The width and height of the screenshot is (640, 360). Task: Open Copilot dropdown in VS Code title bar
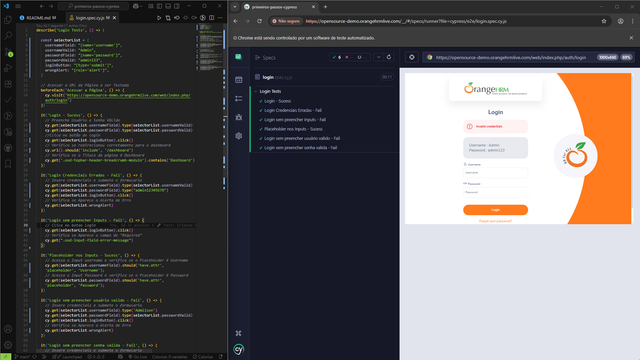[138, 6]
